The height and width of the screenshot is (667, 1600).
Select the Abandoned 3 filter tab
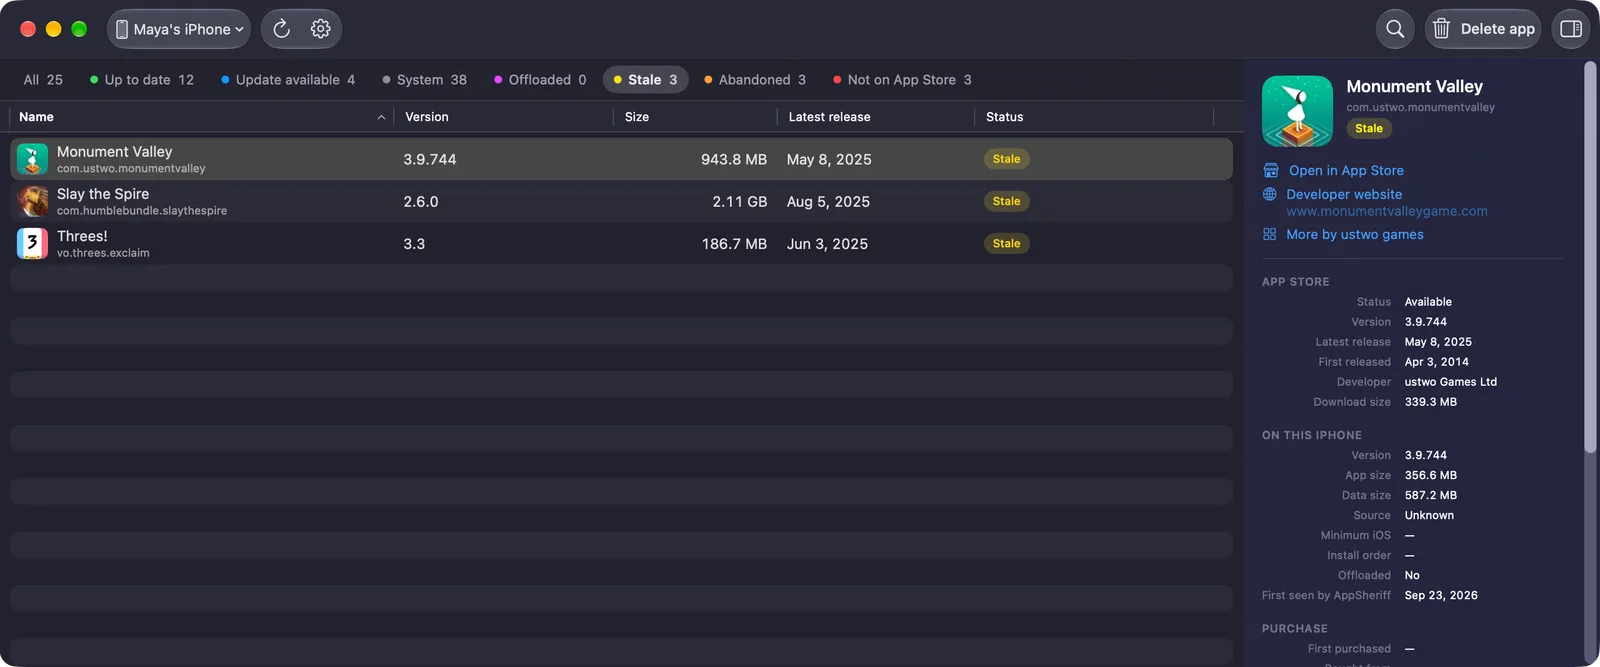(x=755, y=80)
